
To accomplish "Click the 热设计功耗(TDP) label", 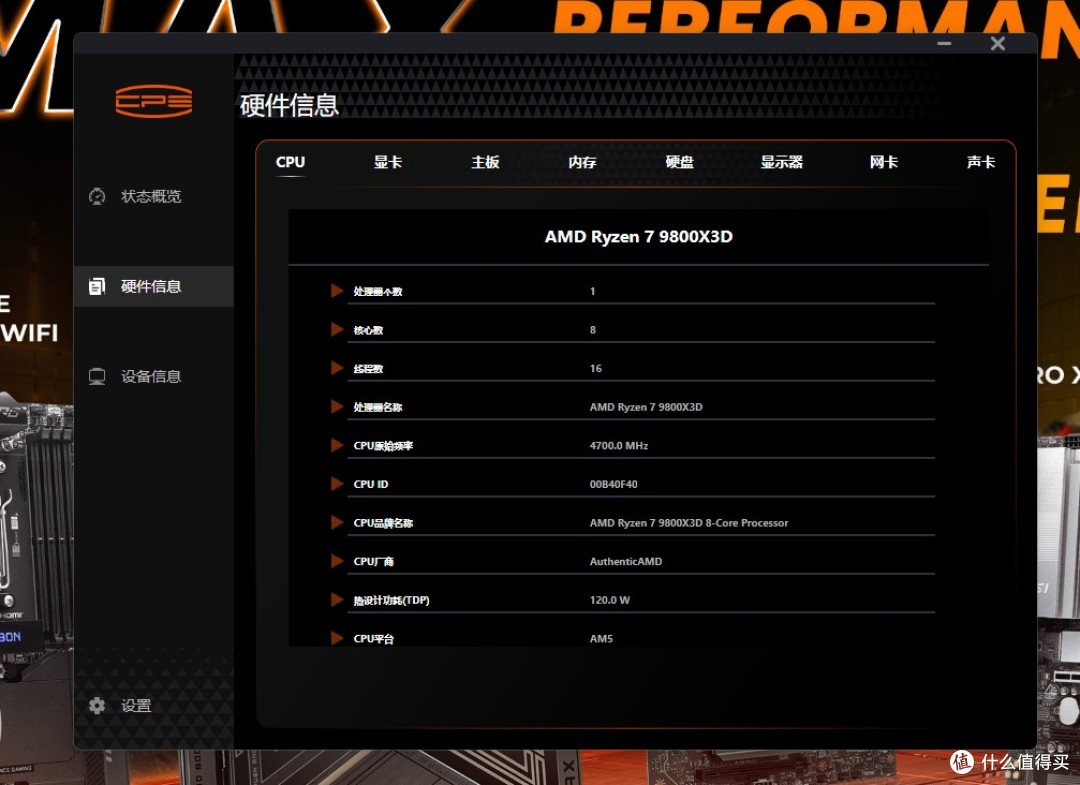I will (391, 600).
